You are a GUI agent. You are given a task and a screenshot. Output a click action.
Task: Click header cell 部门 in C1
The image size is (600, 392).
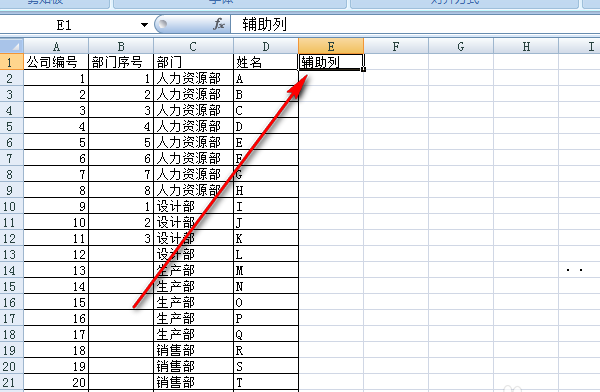click(193, 62)
